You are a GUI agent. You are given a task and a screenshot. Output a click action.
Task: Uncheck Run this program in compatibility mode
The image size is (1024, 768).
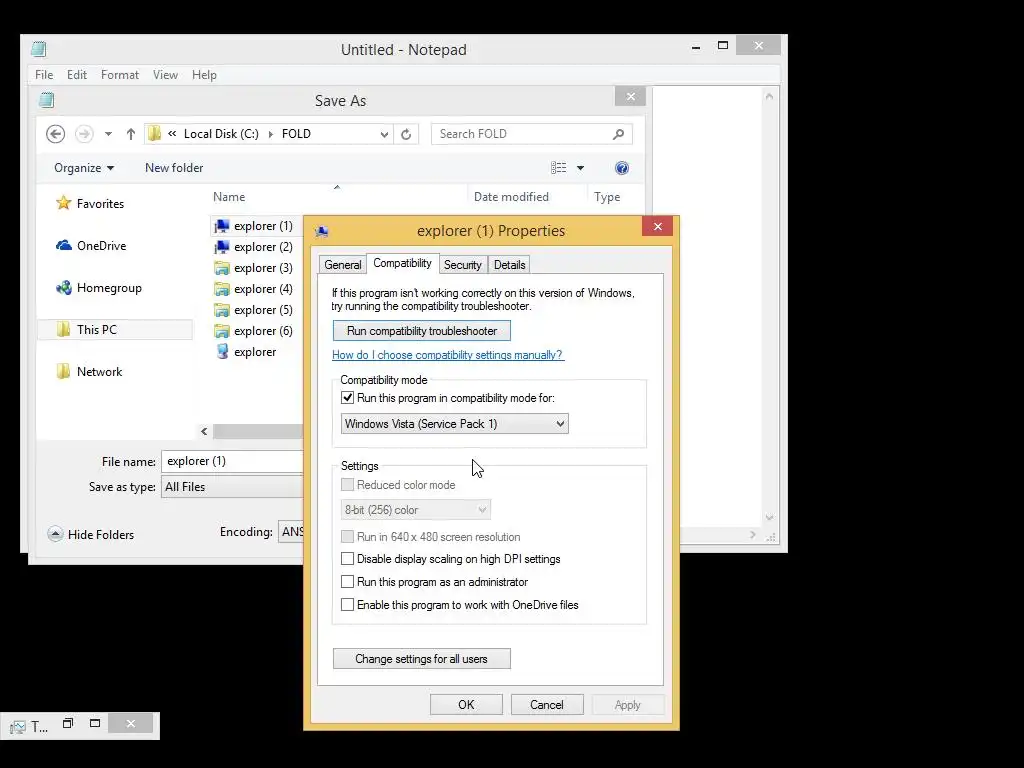tap(347, 398)
